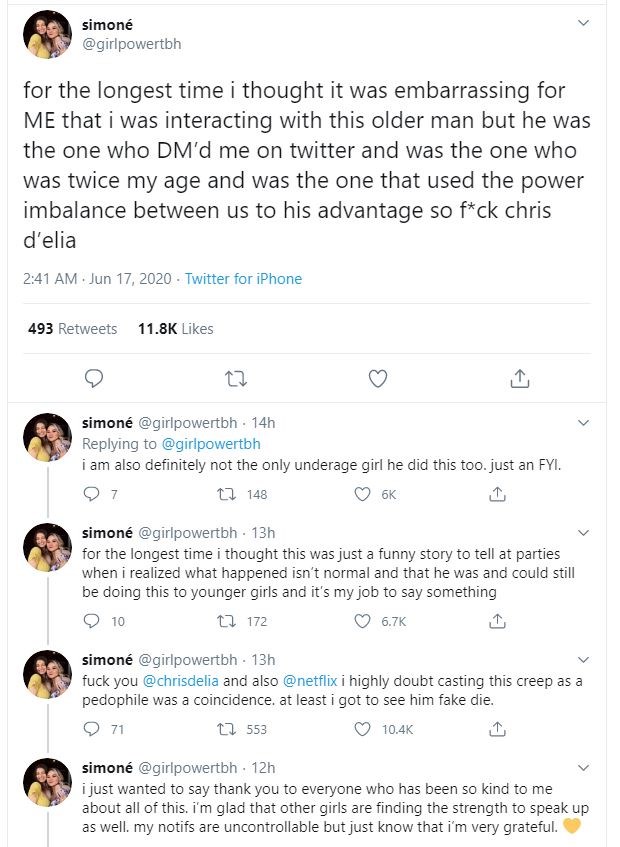620x847 pixels.
Task: Retweet the reply with 553 retweets
Action: coord(226,729)
